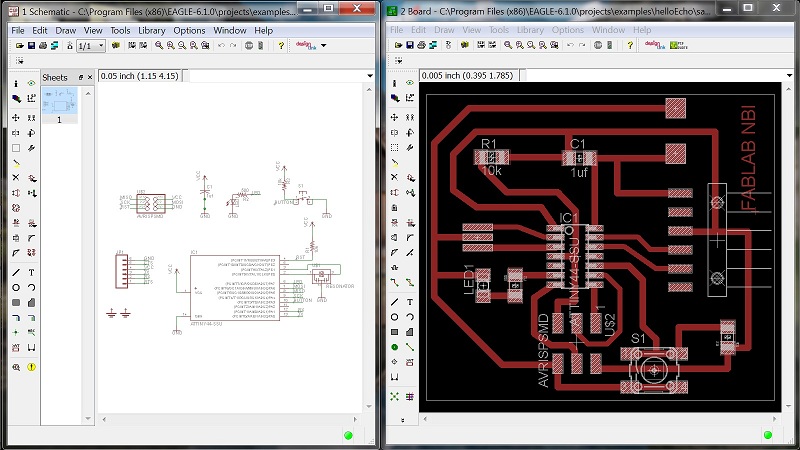Click the Info tool in Schematic toolbar

16,83
